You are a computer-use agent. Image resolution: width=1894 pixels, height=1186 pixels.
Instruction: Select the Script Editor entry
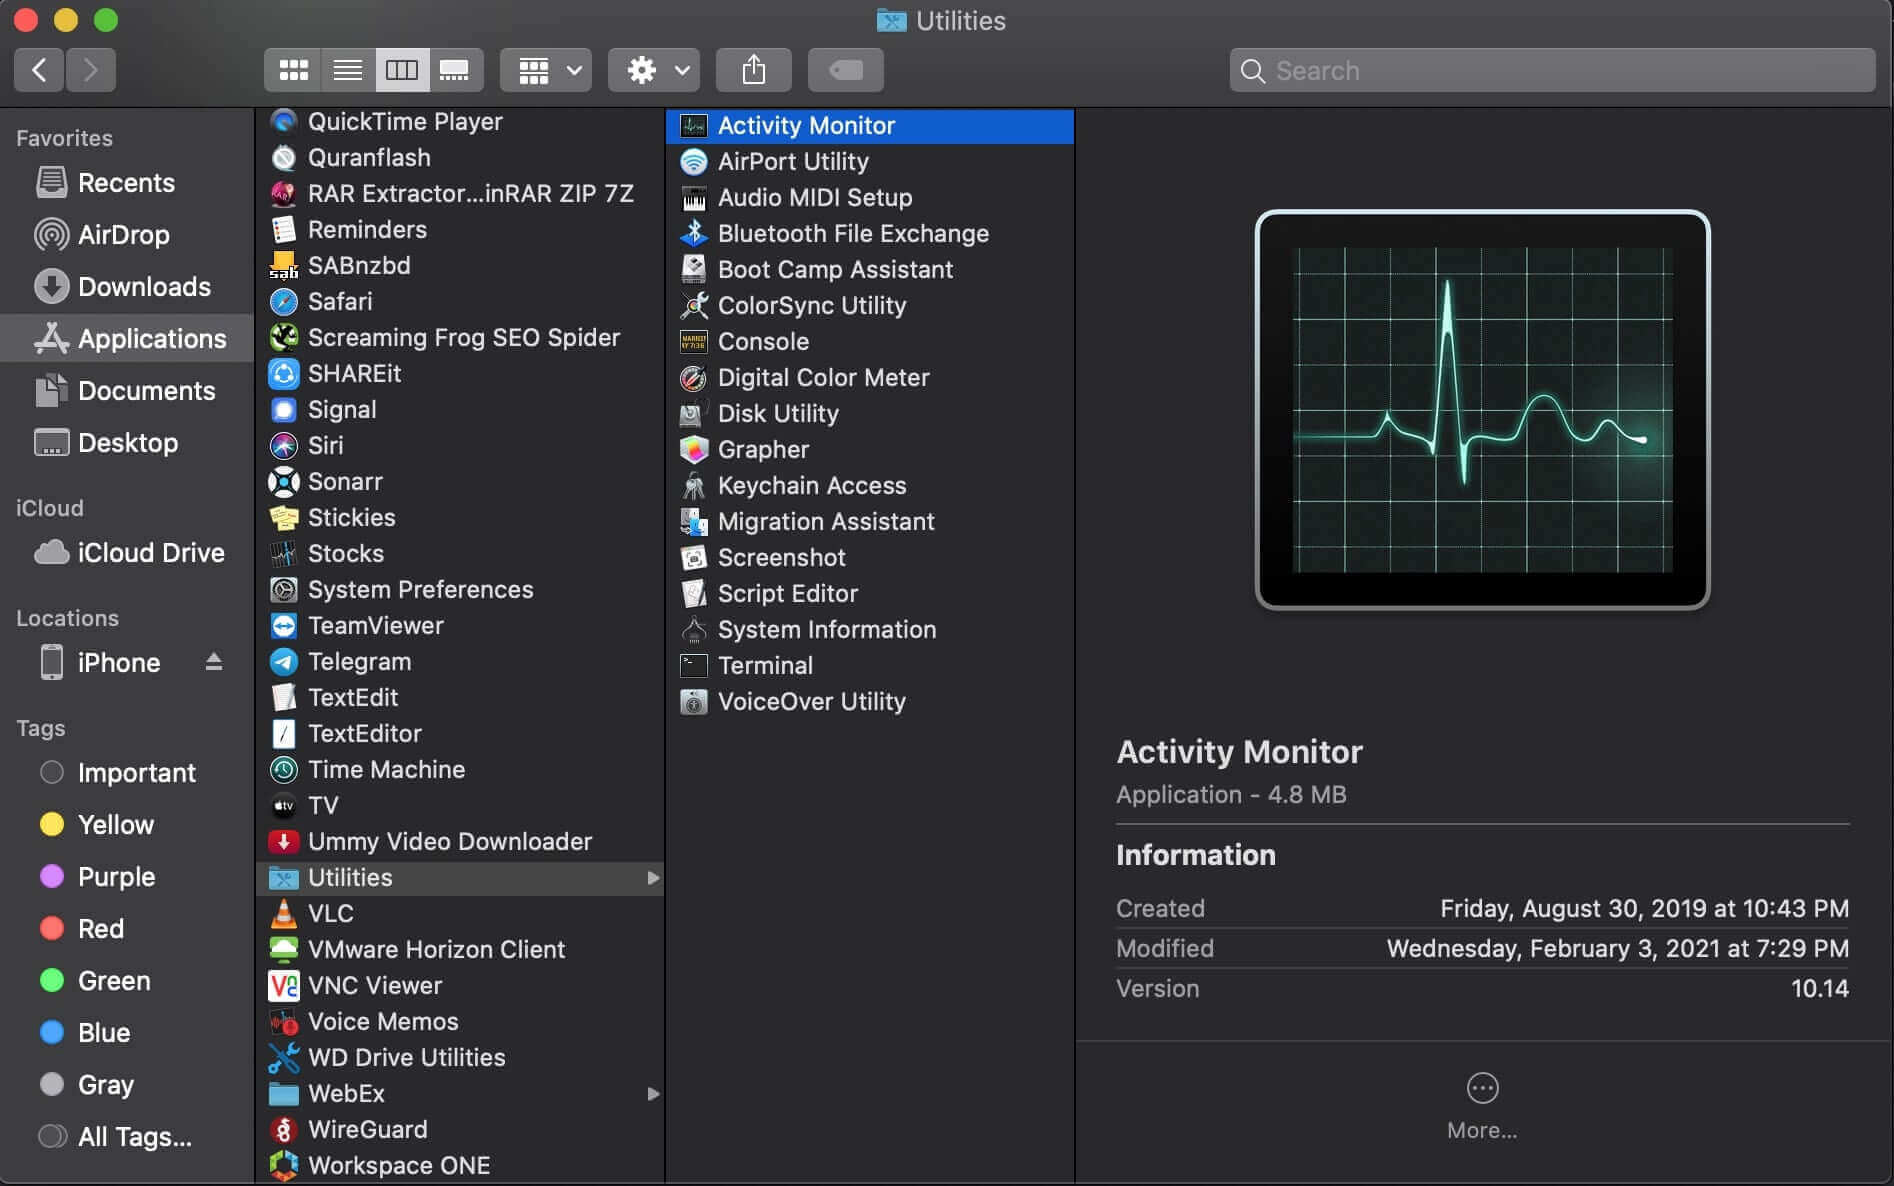click(870, 594)
